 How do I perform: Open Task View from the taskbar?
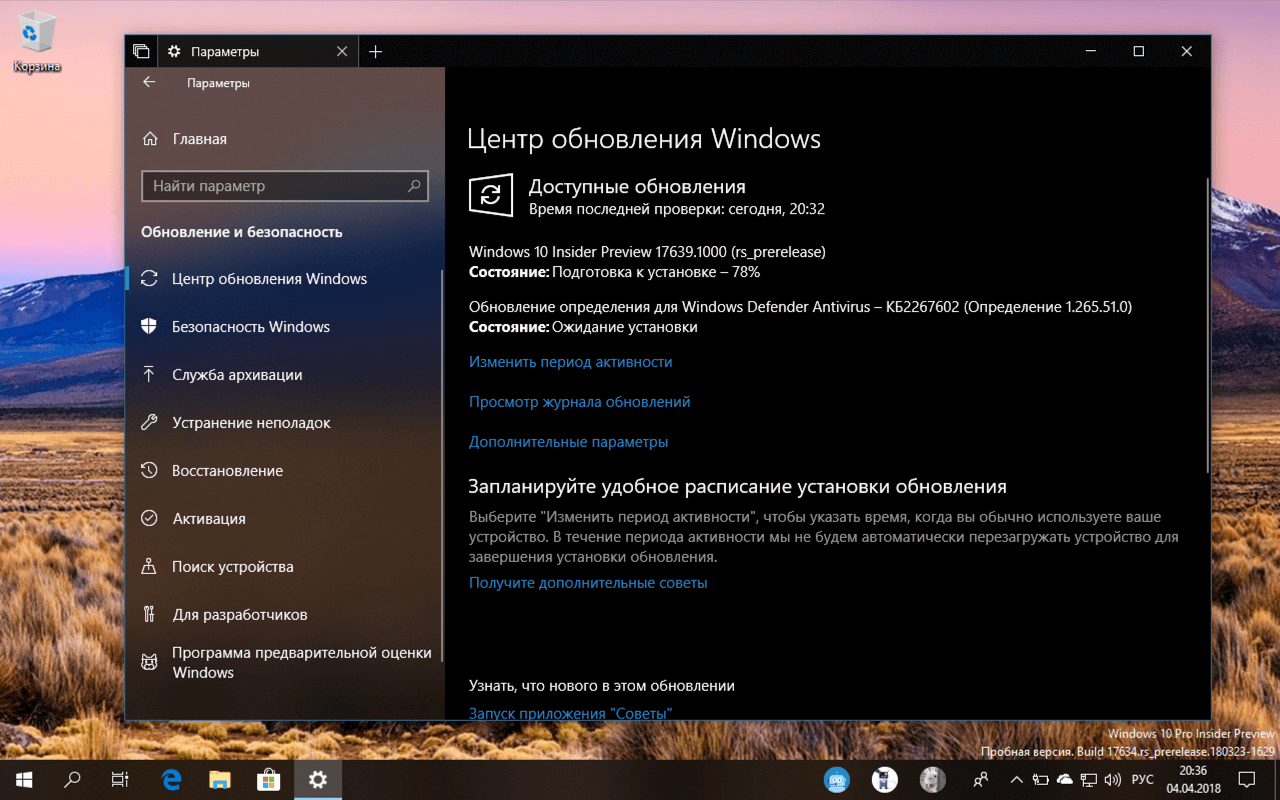click(120, 779)
